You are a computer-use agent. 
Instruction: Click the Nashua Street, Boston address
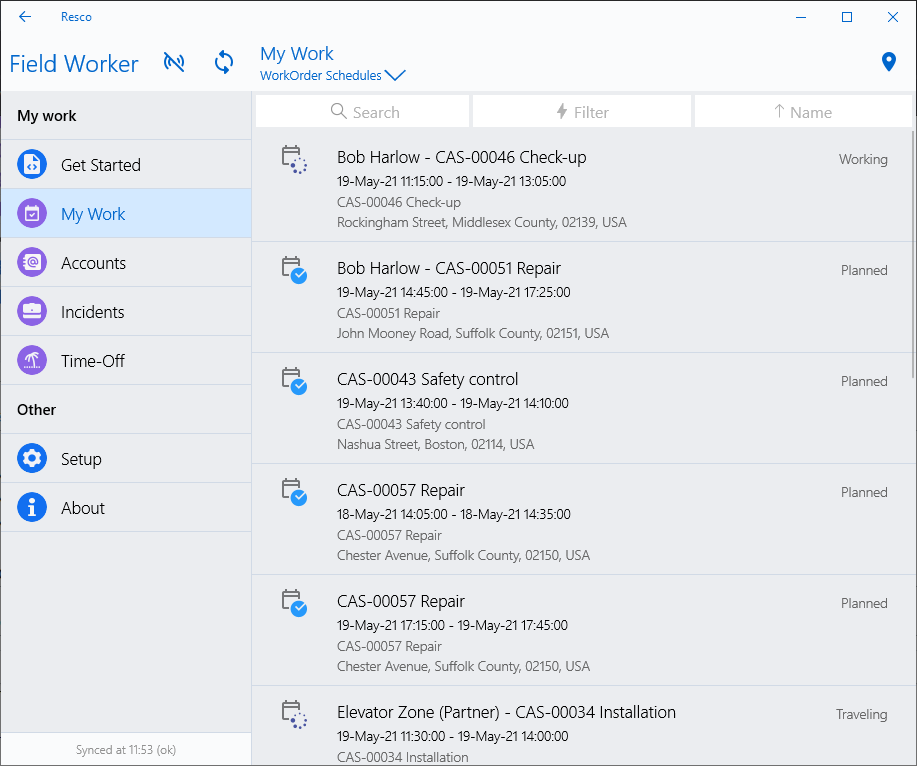click(x=435, y=444)
